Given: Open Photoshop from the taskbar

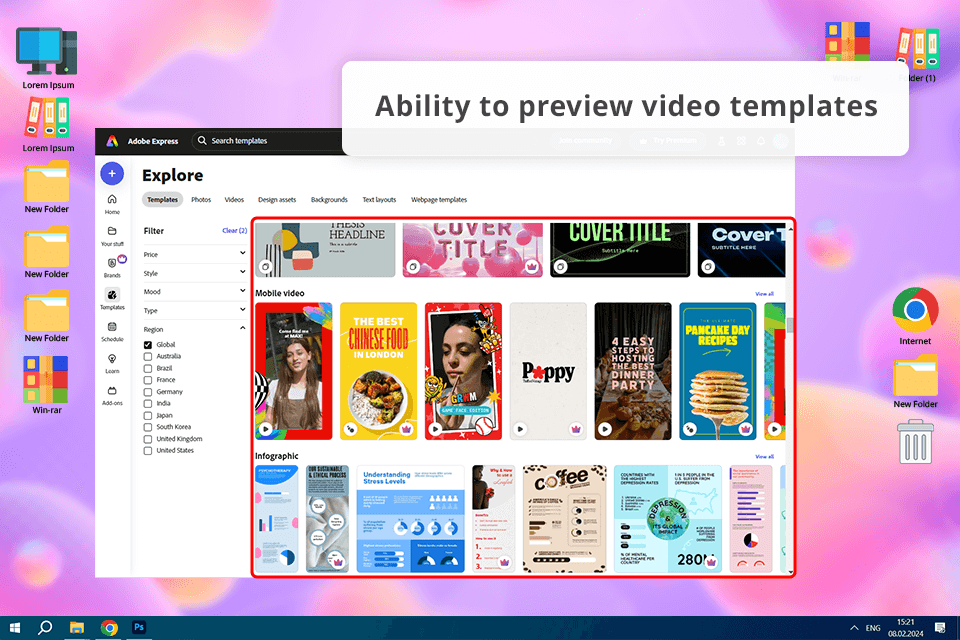Looking at the screenshot, I should click(x=139, y=627).
